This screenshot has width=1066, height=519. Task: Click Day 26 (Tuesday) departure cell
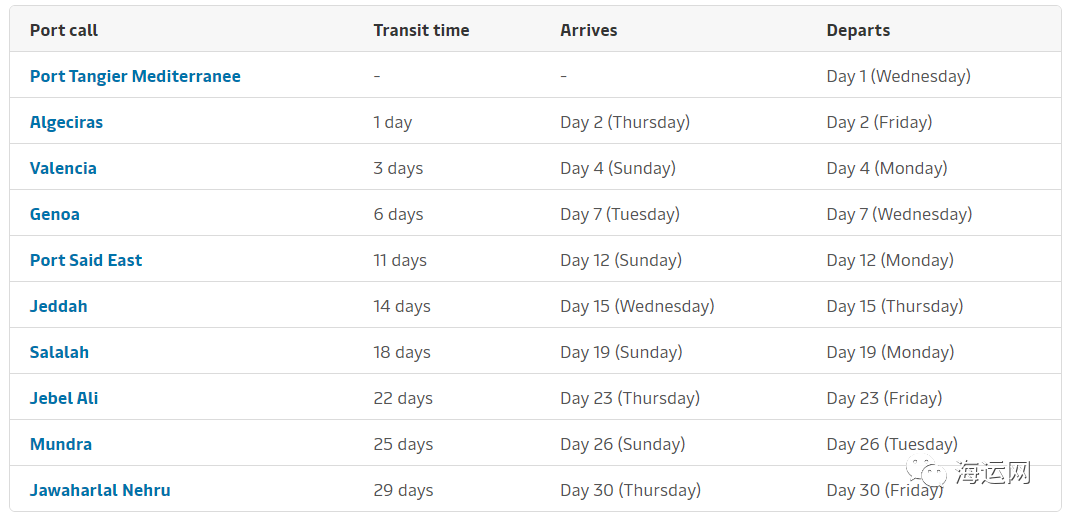point(892,444)
